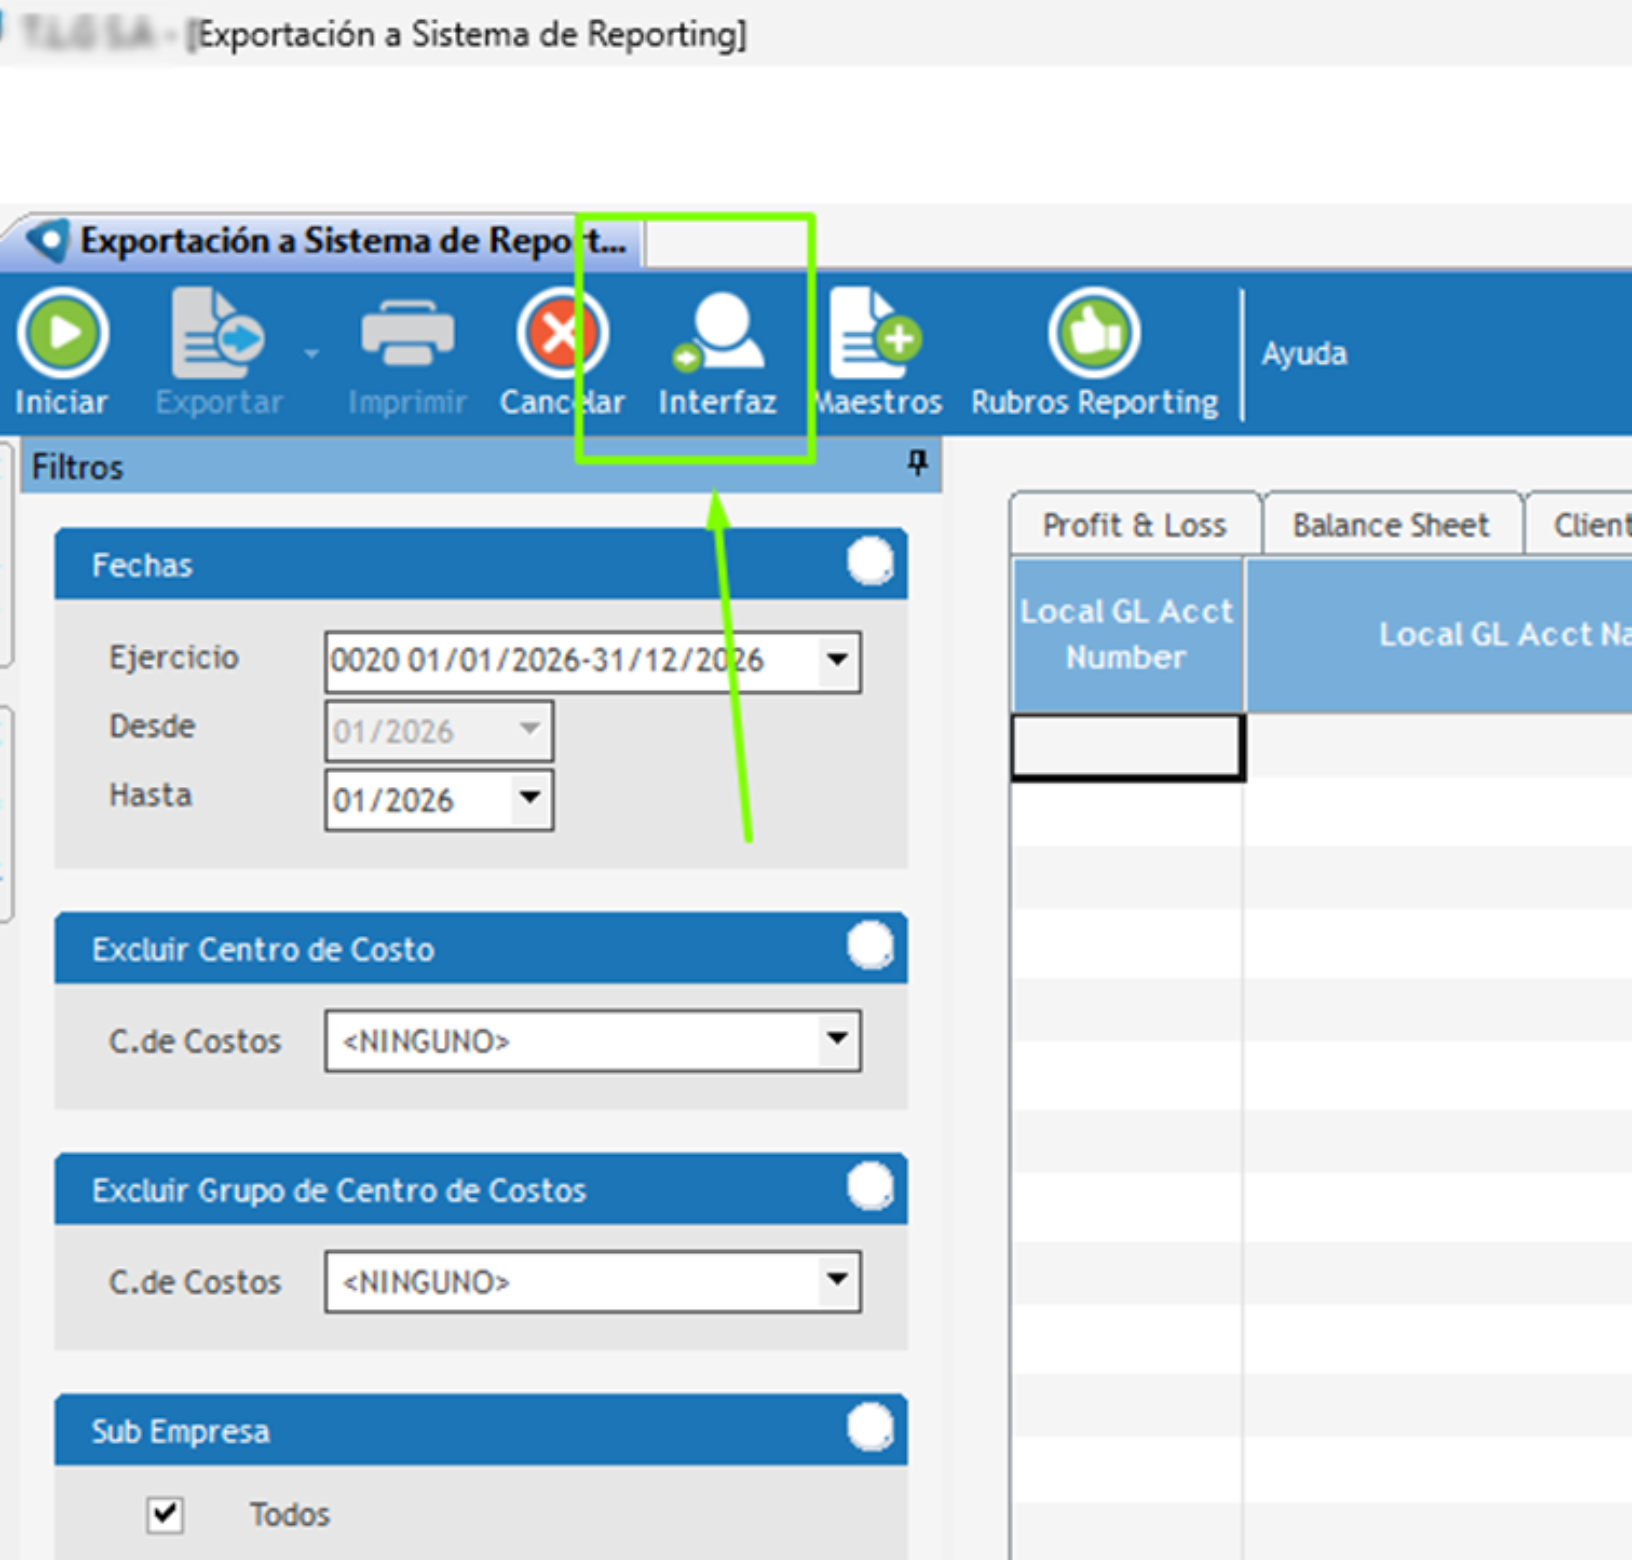Open the Ejercicio dropdown list
This screenshot has width=1632, height=1560.
(837, 660)
